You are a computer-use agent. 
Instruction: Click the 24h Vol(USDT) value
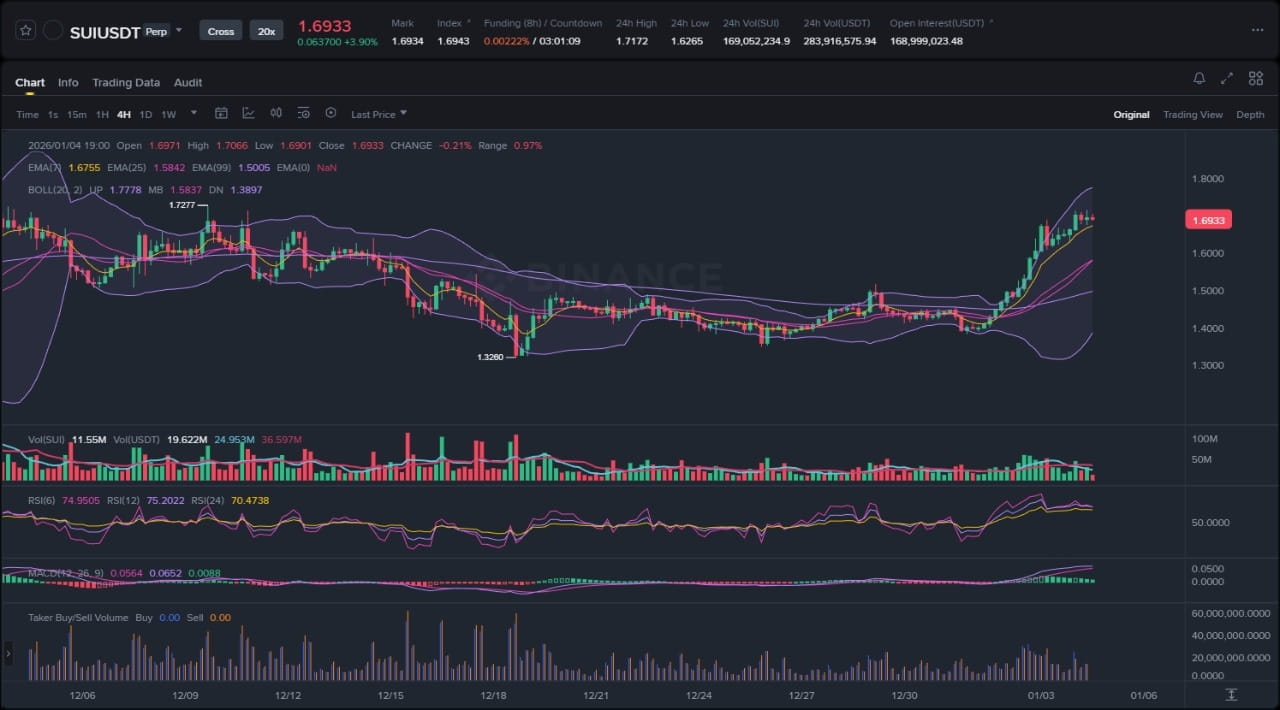pyautogui.click(x=840, y=41)
